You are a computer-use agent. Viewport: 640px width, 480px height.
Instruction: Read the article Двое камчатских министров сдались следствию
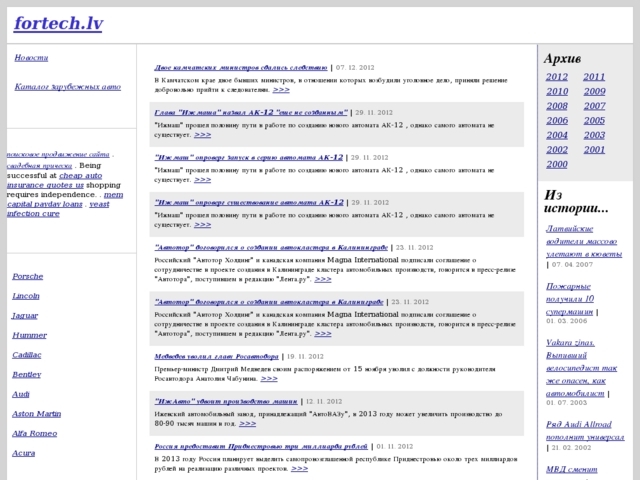point(241,65)
